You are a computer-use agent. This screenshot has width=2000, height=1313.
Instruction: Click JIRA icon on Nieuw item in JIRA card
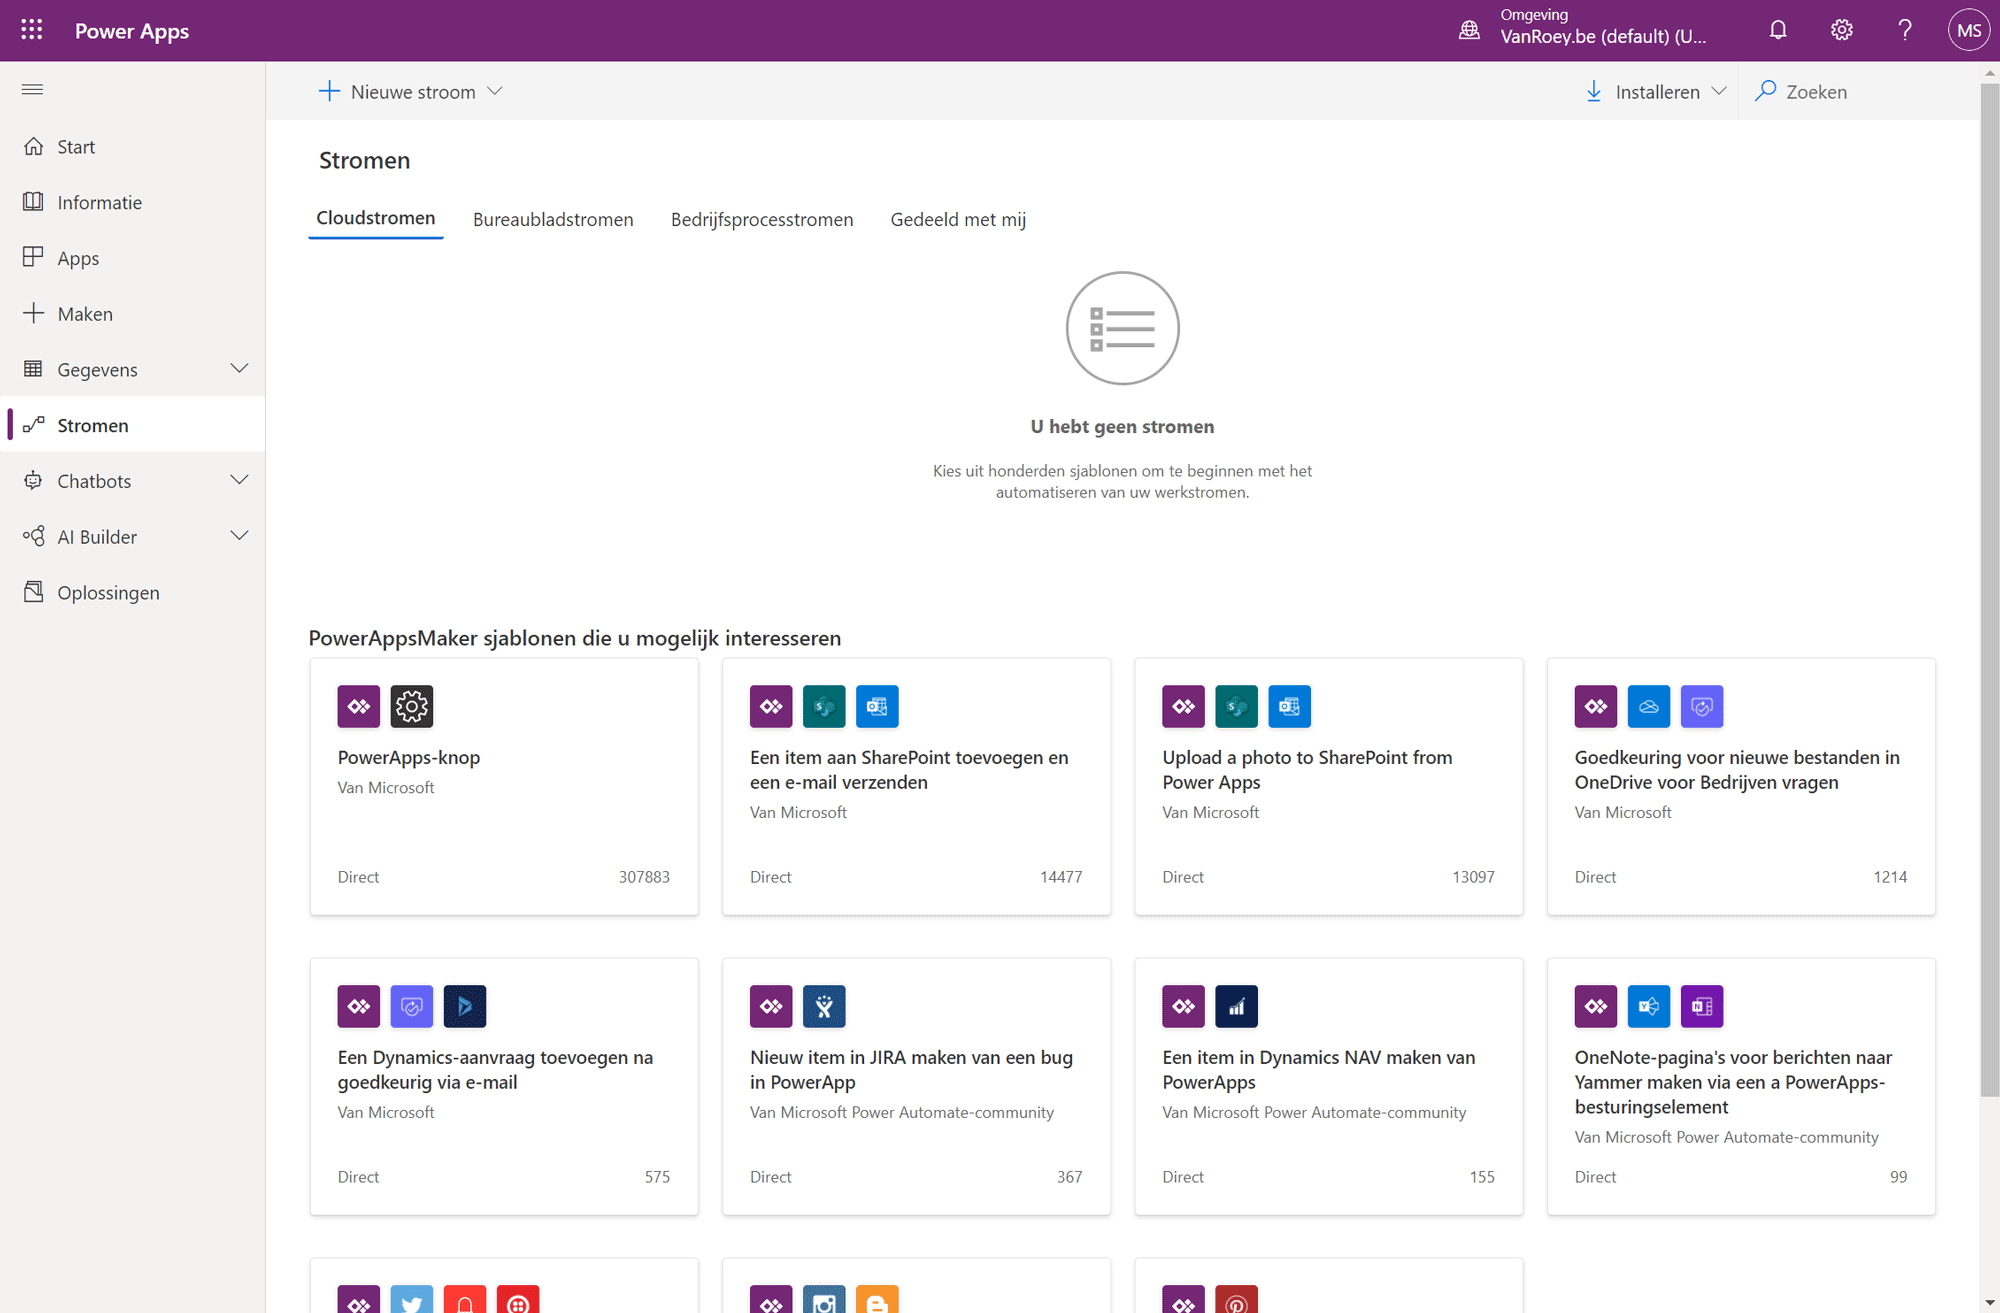[x=824, y=1006]
